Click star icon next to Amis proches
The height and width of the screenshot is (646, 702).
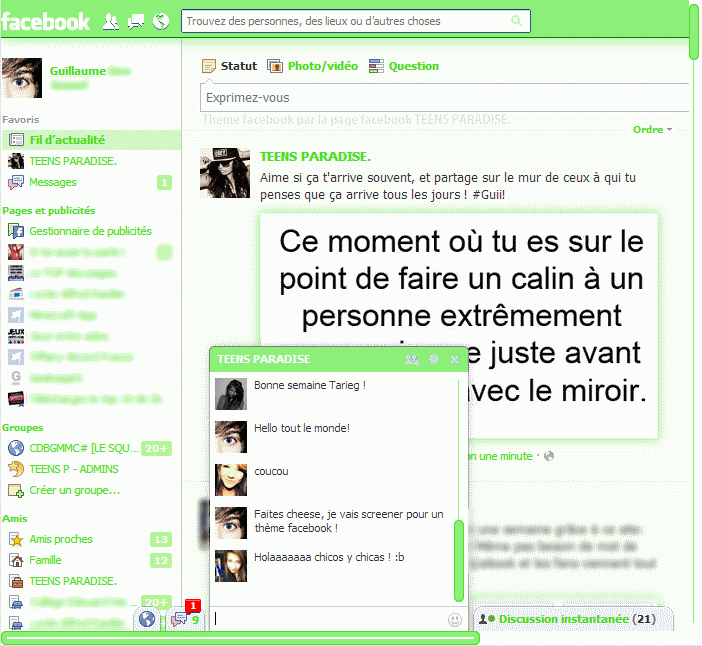(x=16, y=539)
